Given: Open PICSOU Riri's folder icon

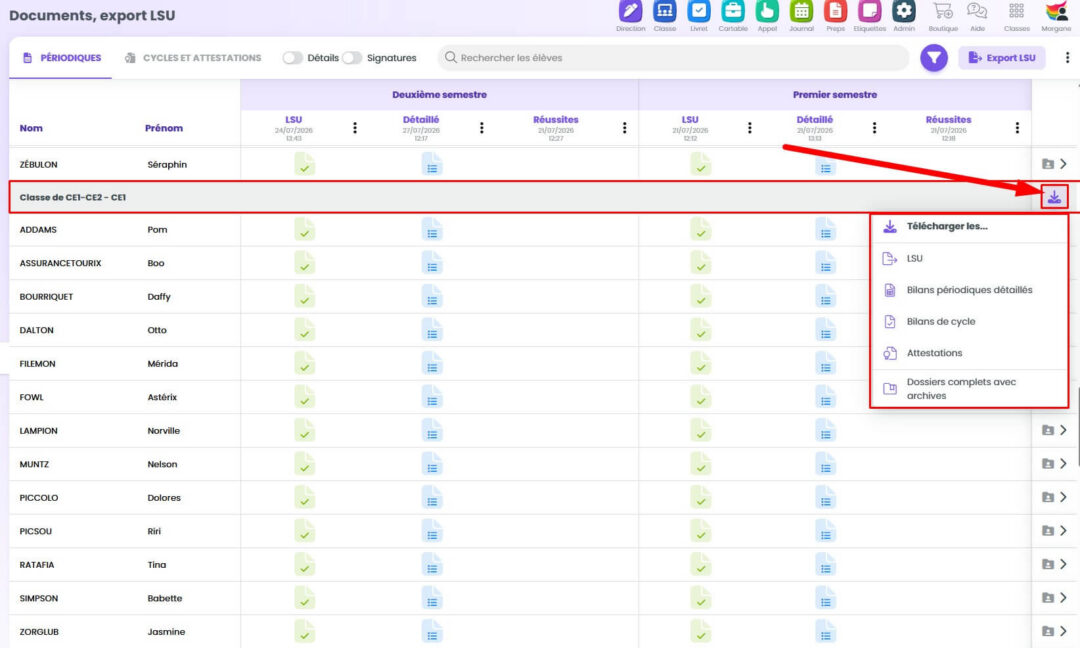Looking at the screenshot, I should pos(1048,531).
